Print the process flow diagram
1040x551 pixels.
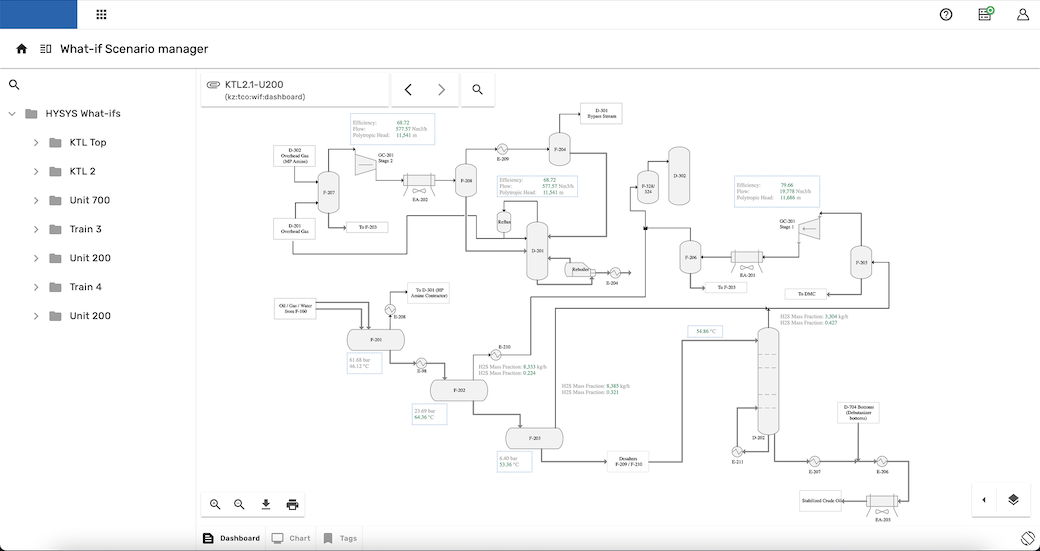tap(292, 505)
